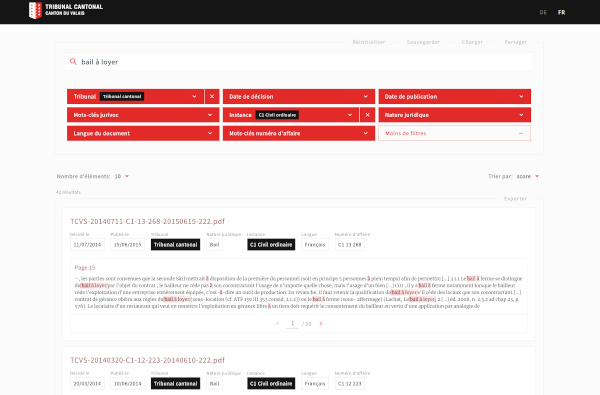600x395 pixels.
Task: Click the 15/06/2015 publication date
Action: [127, 245]
